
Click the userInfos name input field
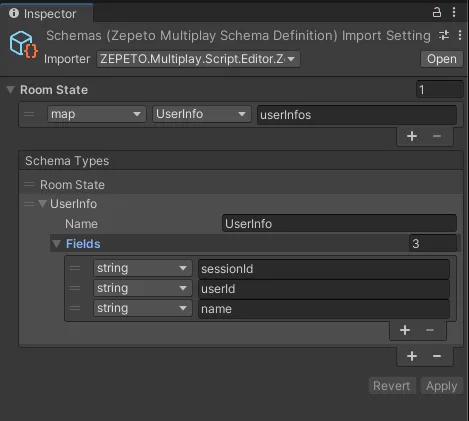click(x=357, y=115)
